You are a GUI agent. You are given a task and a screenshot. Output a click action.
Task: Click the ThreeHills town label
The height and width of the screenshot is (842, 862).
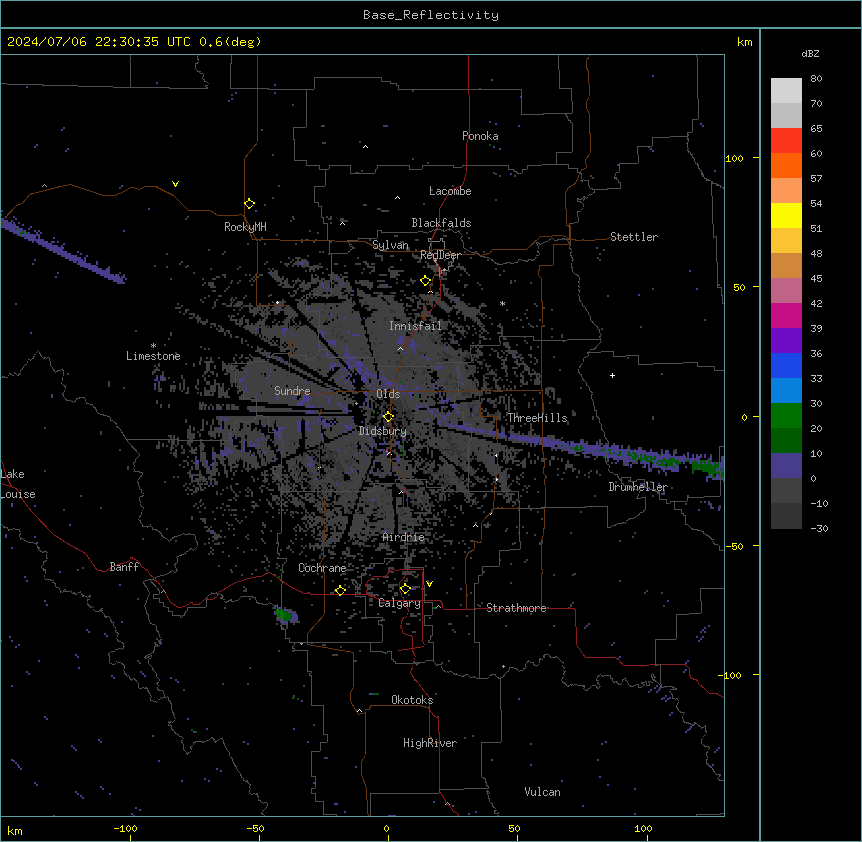click(537, 418)
